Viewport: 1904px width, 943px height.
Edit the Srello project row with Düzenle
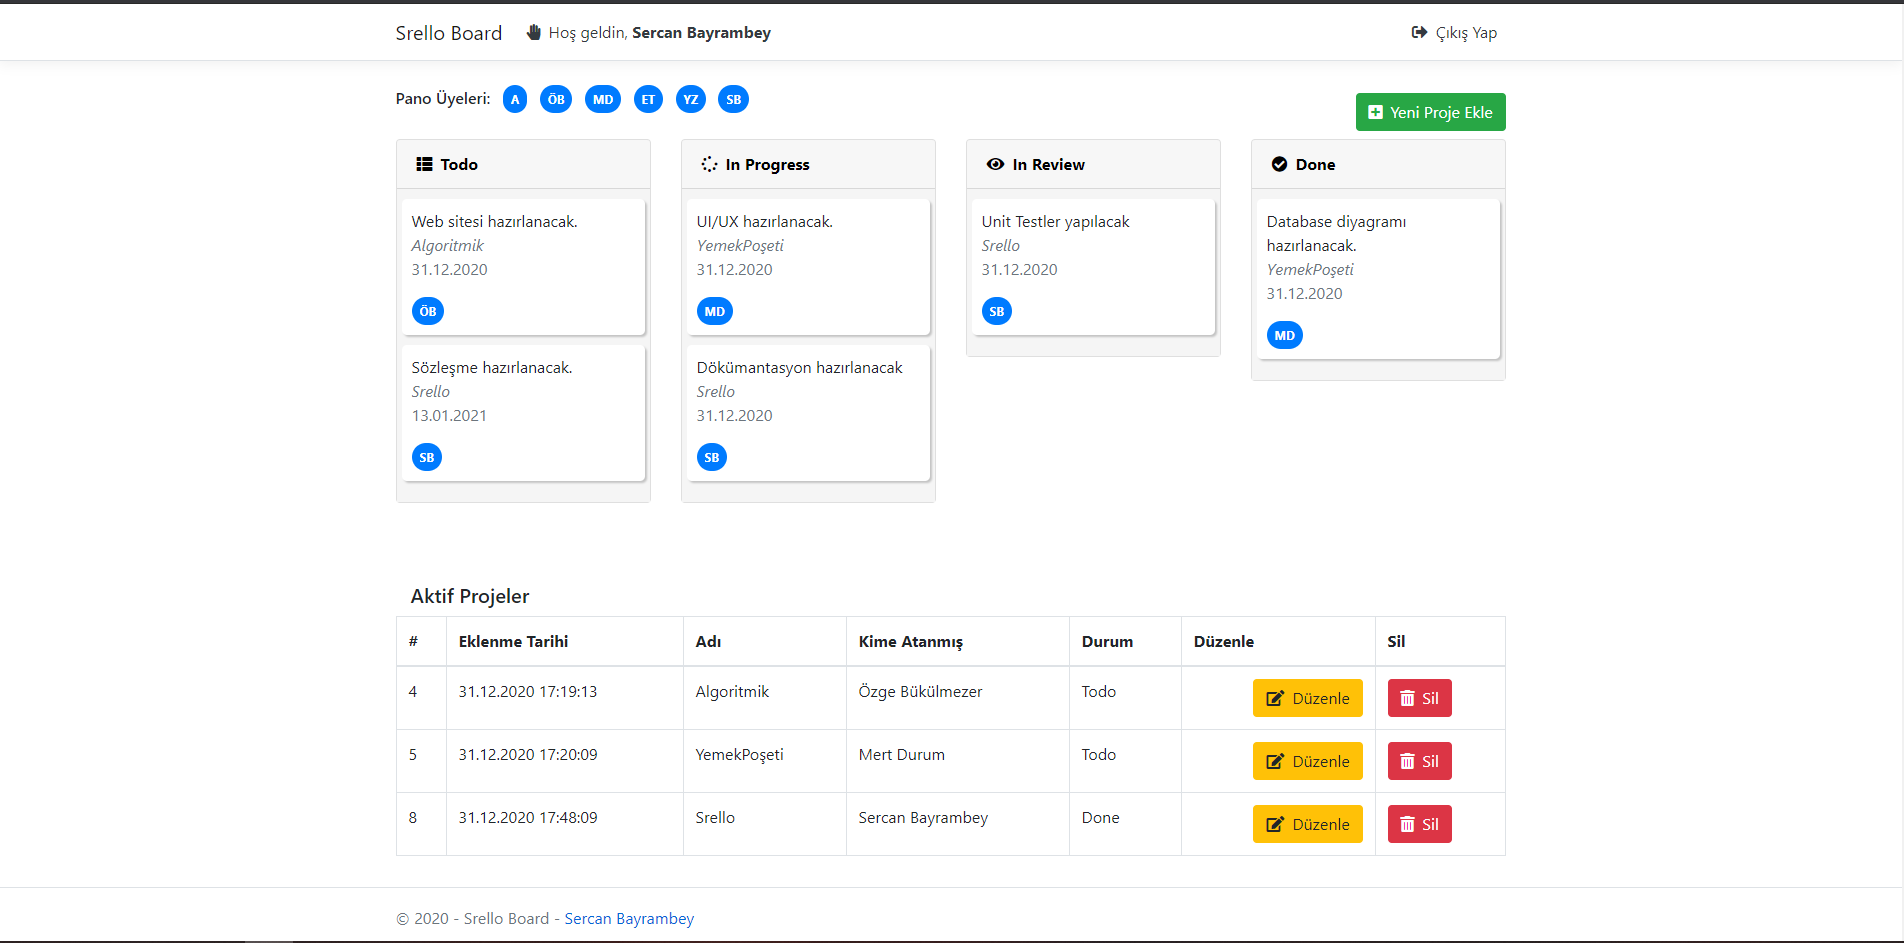(x=1308, y=824)
